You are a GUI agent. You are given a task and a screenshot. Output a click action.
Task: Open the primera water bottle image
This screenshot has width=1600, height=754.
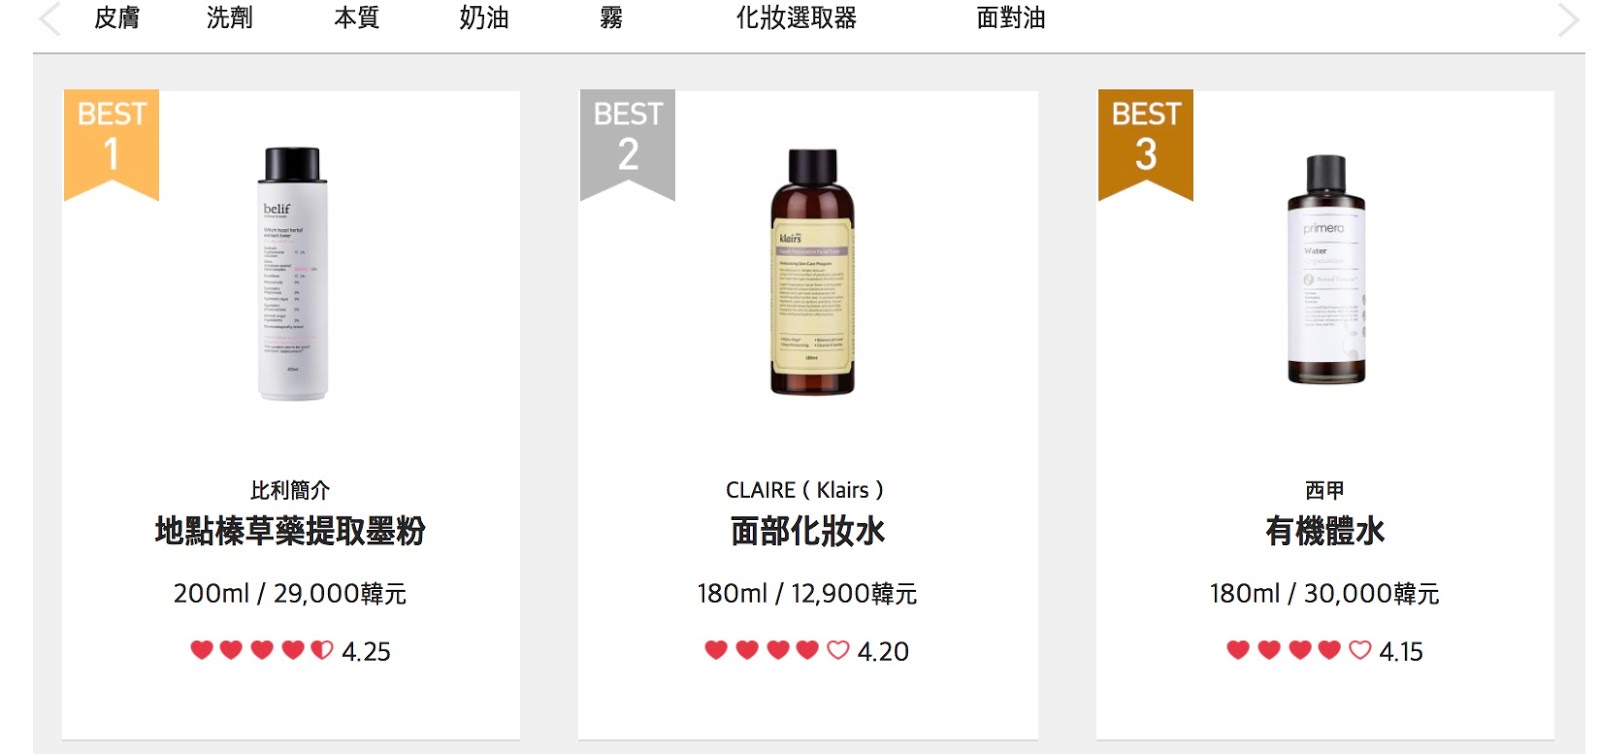tap(1326, 270)
